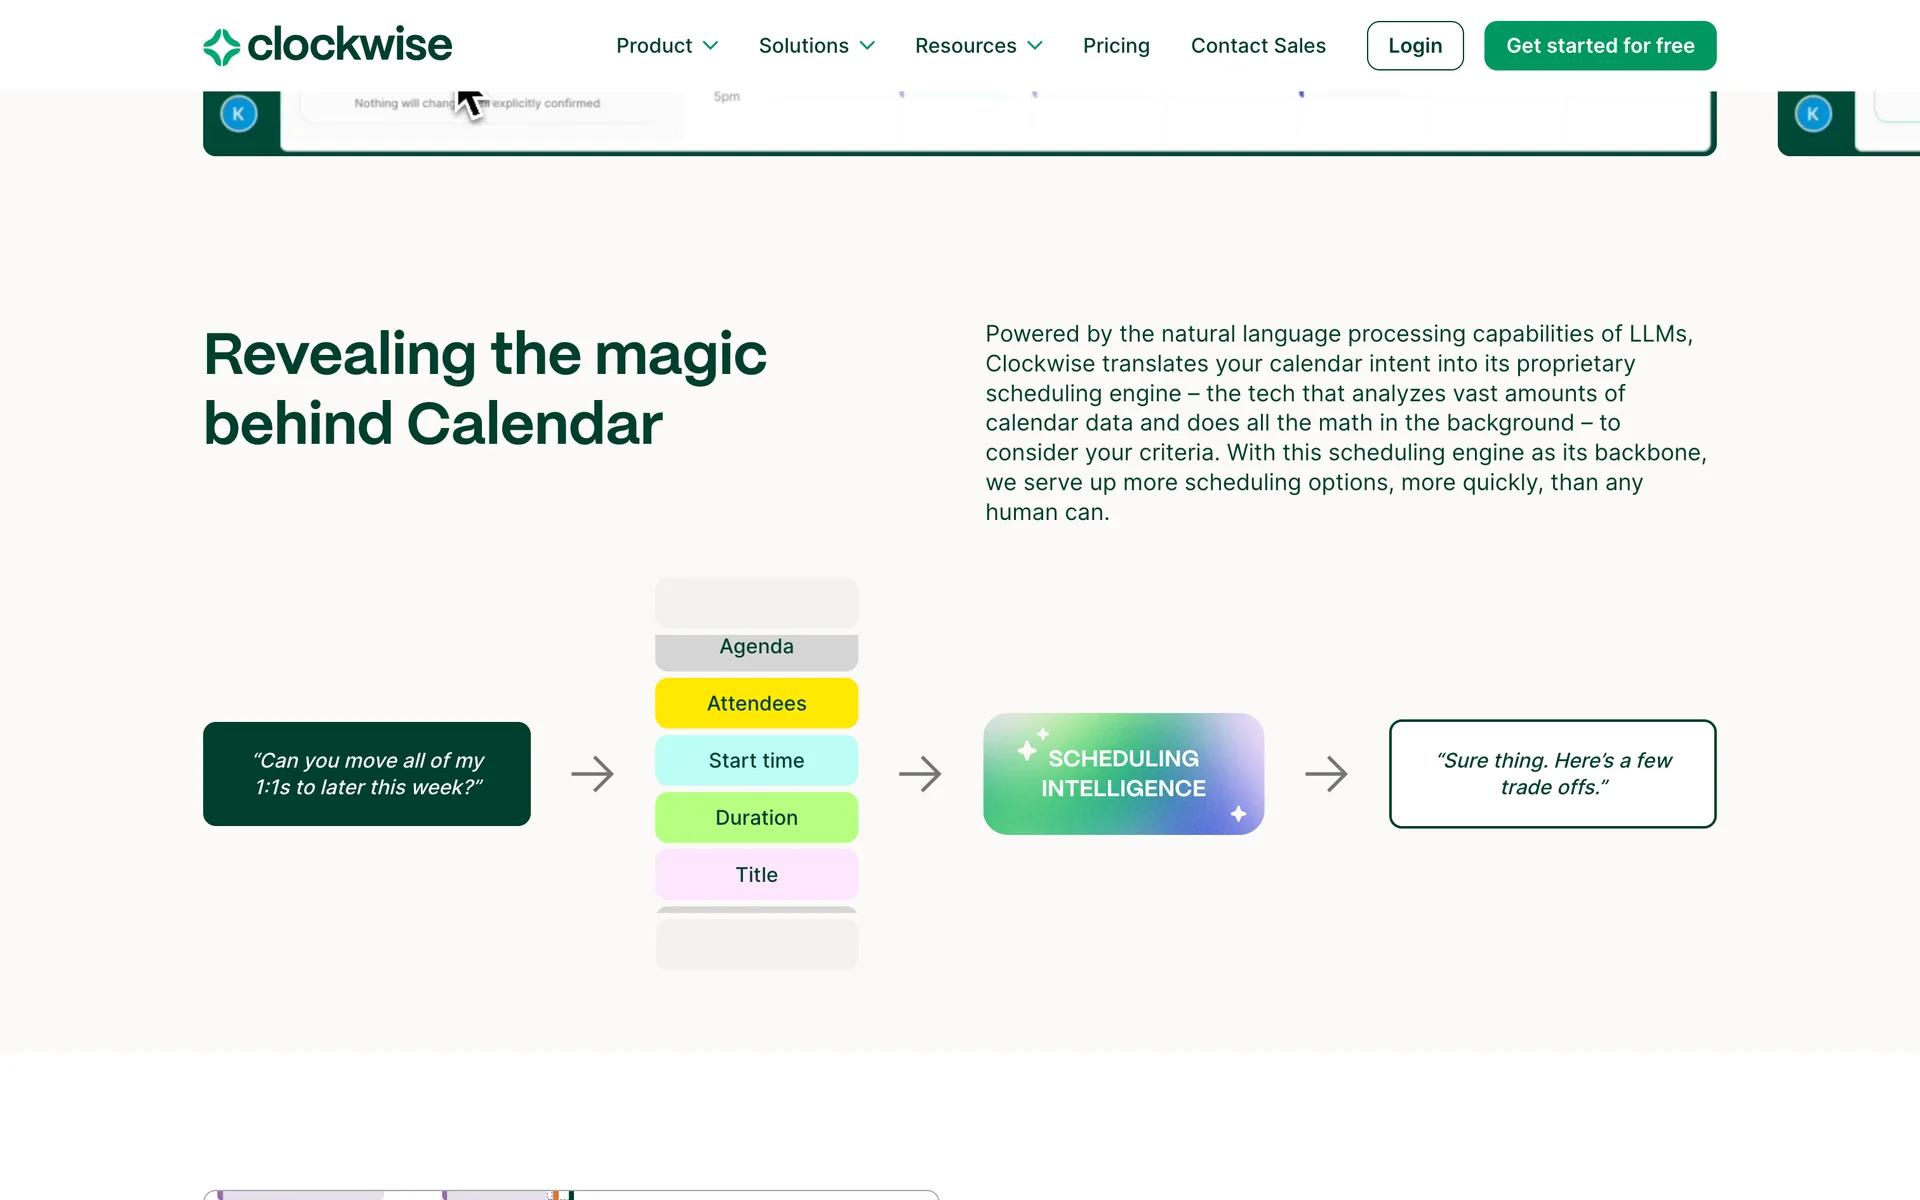Click Get started for free button
The width and height of the screenshot is (1920, 1200).
pyautogui.click(x=1600, y=46)
